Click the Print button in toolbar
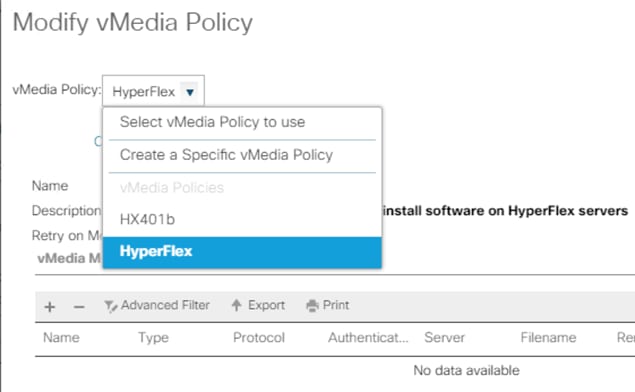This screenshot has height=392, width=635. 328,305
